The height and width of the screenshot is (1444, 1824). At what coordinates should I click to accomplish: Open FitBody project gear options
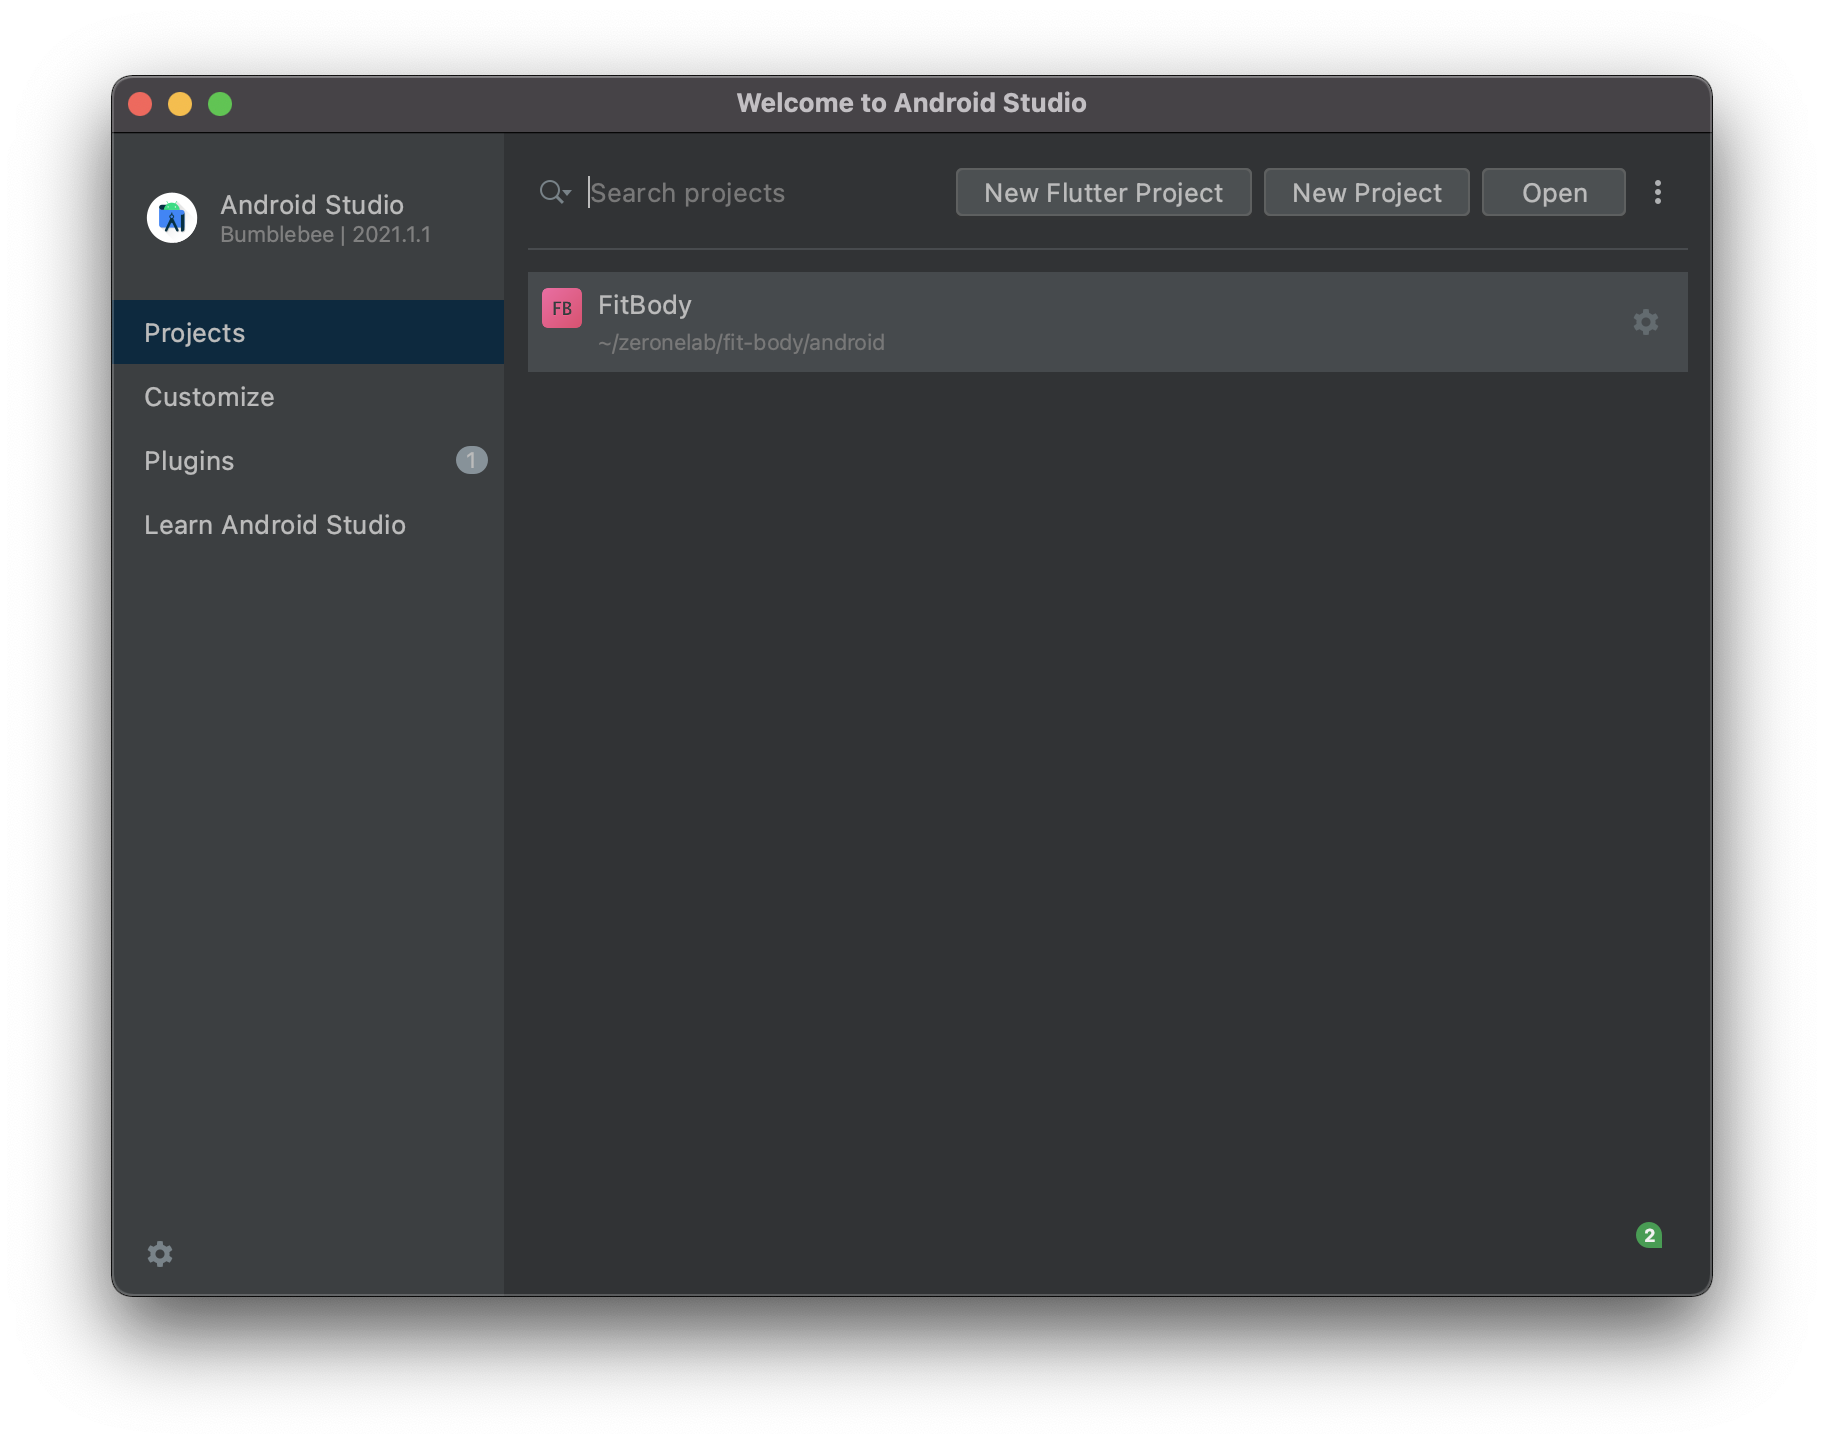[1645, 322]
